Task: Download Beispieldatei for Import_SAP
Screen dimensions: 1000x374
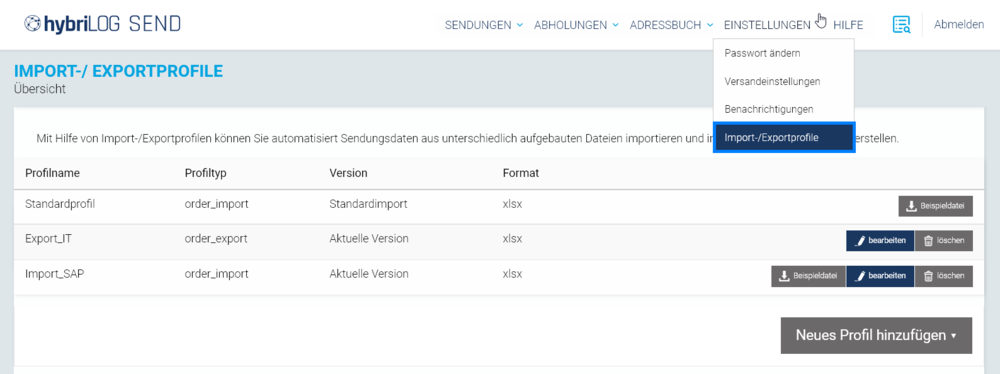Action: (808, 276)
